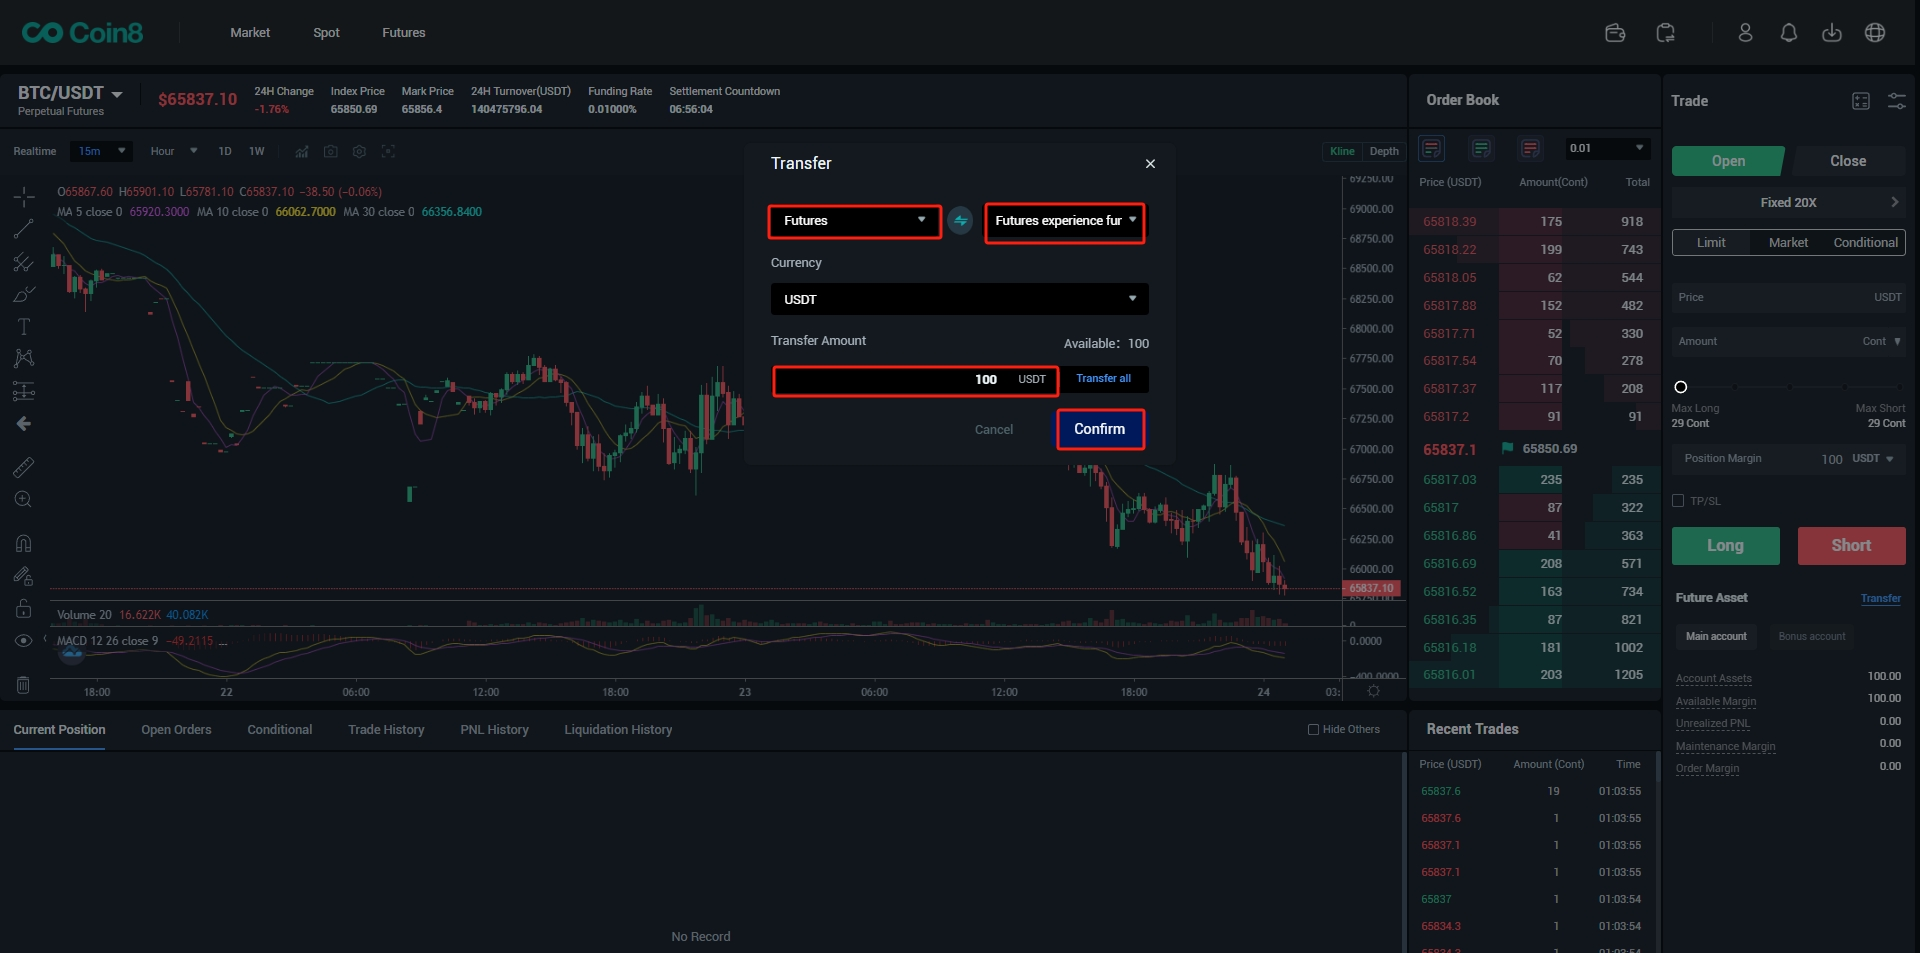The image size is (1920, 953).
Task: Enable the TP/SL checkbox
Action: (1678, 501)
